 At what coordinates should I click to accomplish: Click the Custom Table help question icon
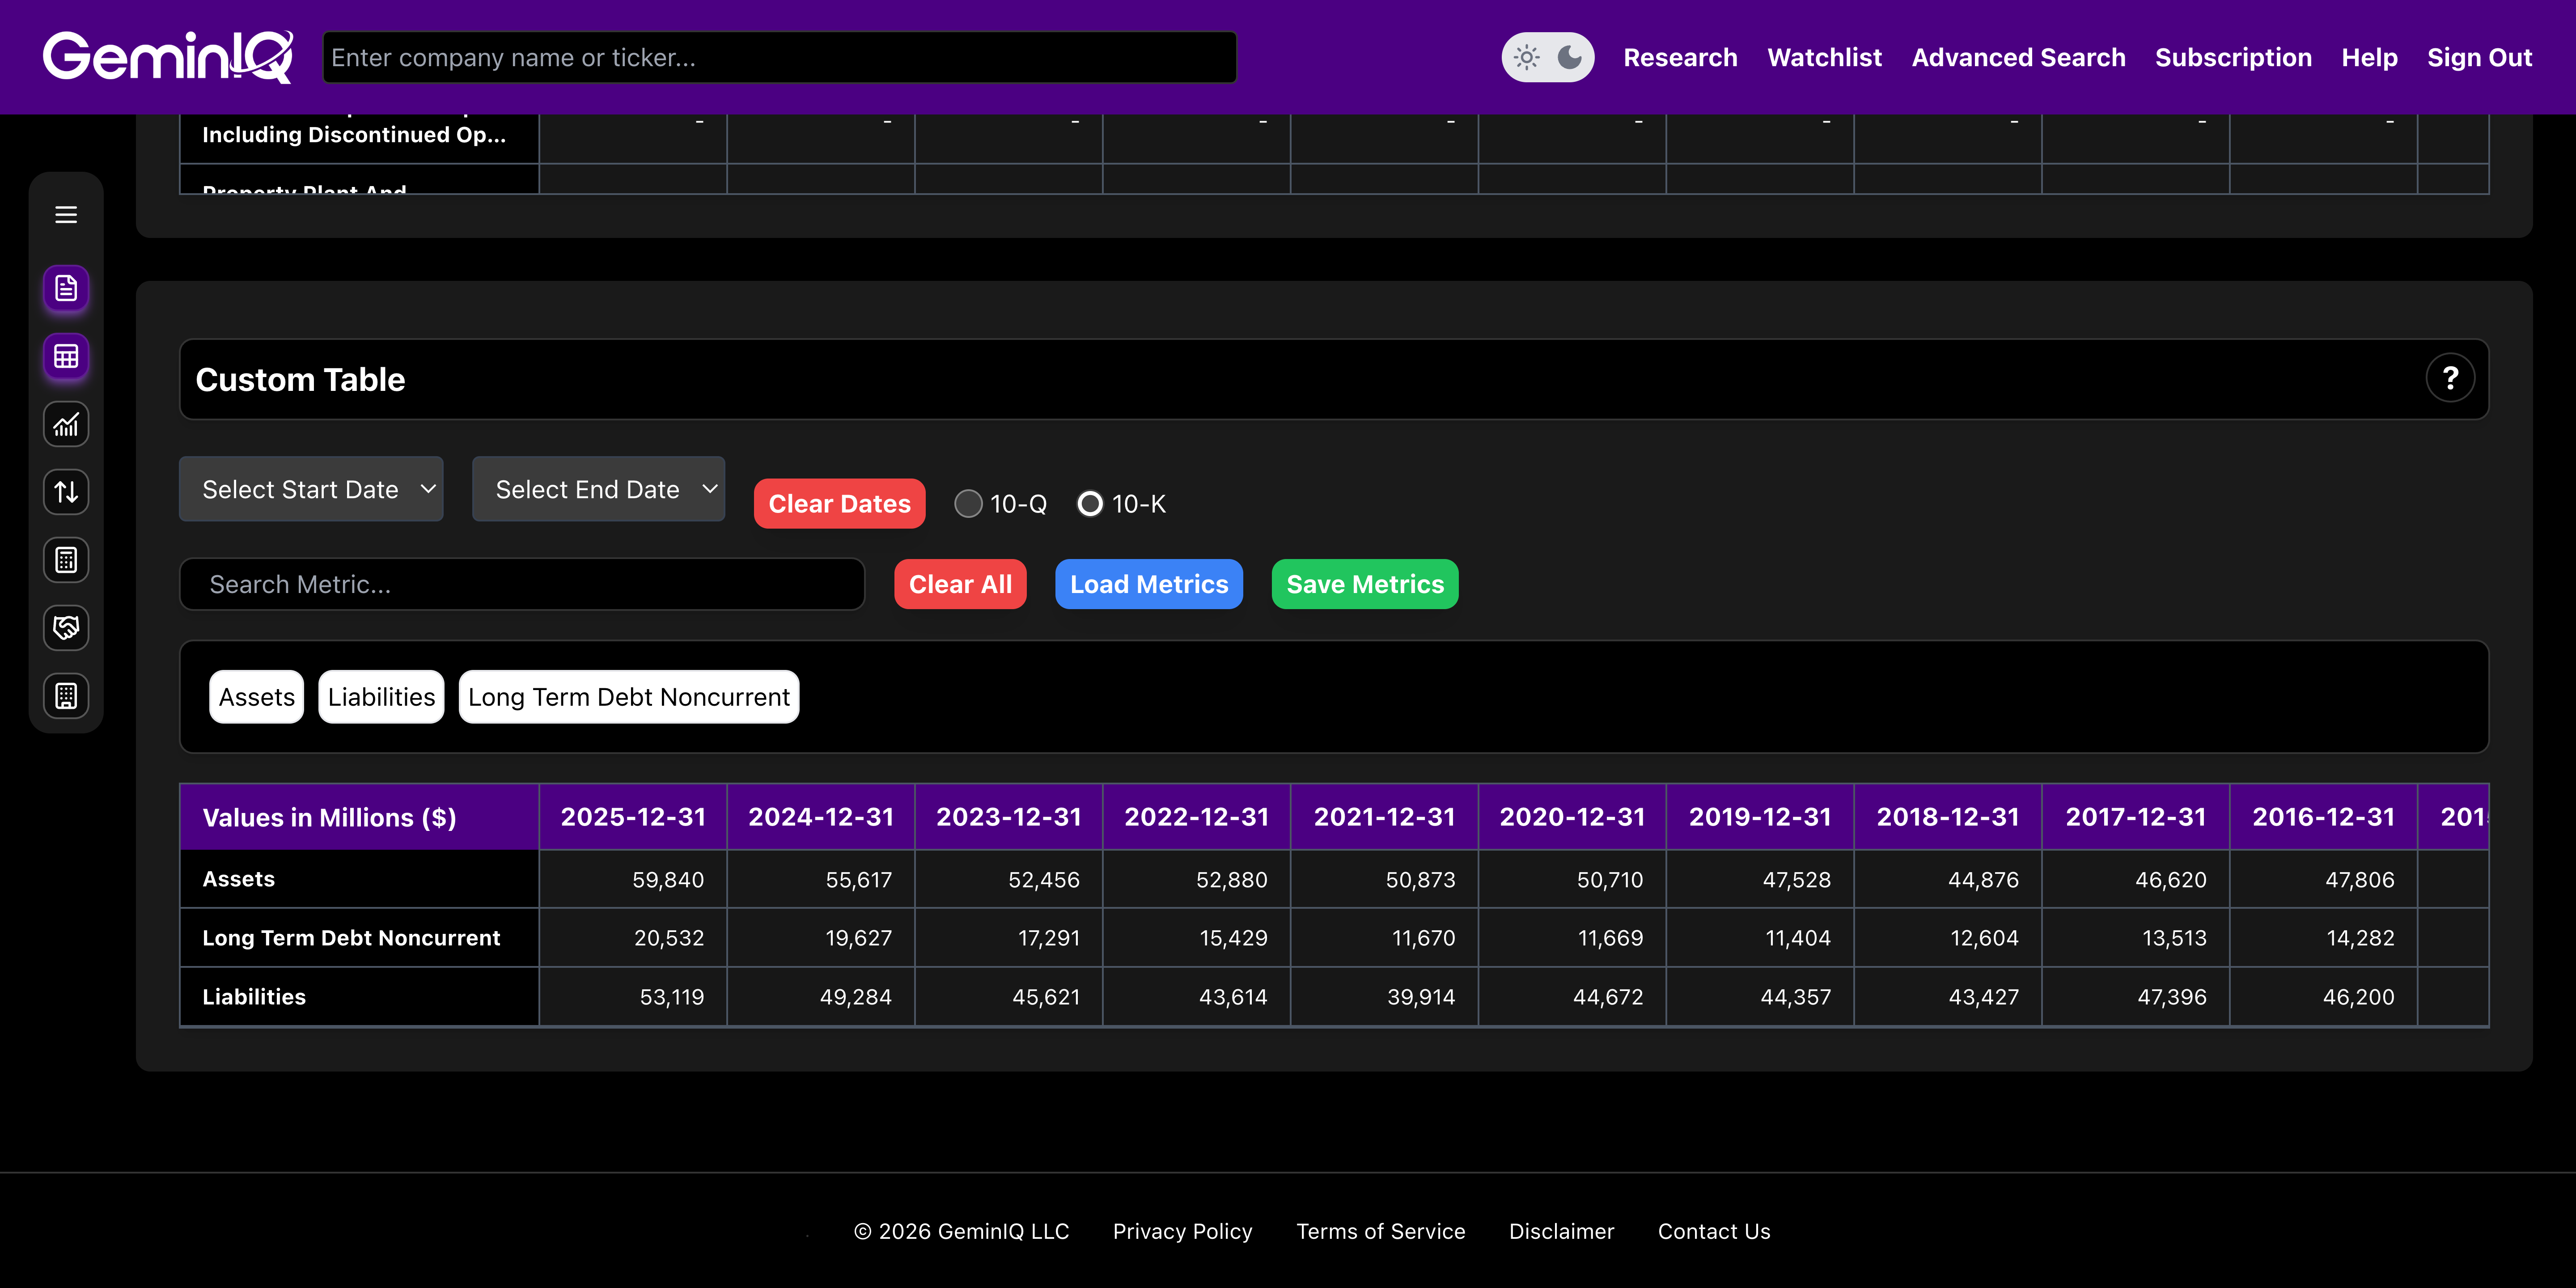point(2449,379)
